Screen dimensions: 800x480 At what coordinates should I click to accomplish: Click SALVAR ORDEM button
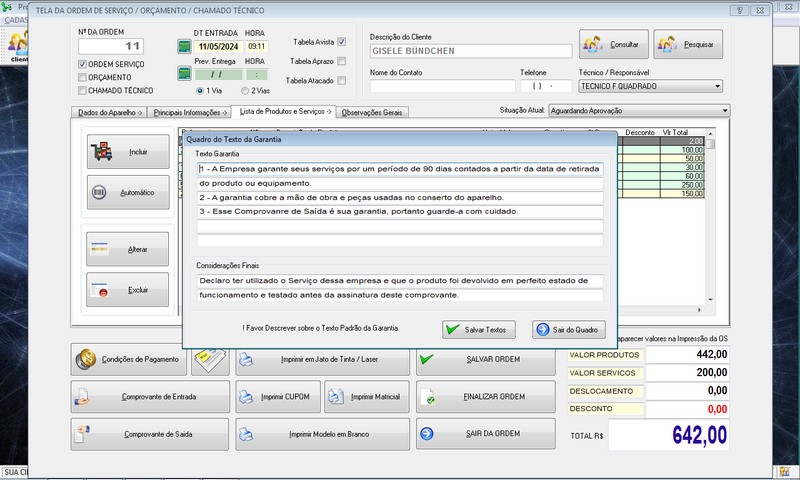[x=486, y=360]
